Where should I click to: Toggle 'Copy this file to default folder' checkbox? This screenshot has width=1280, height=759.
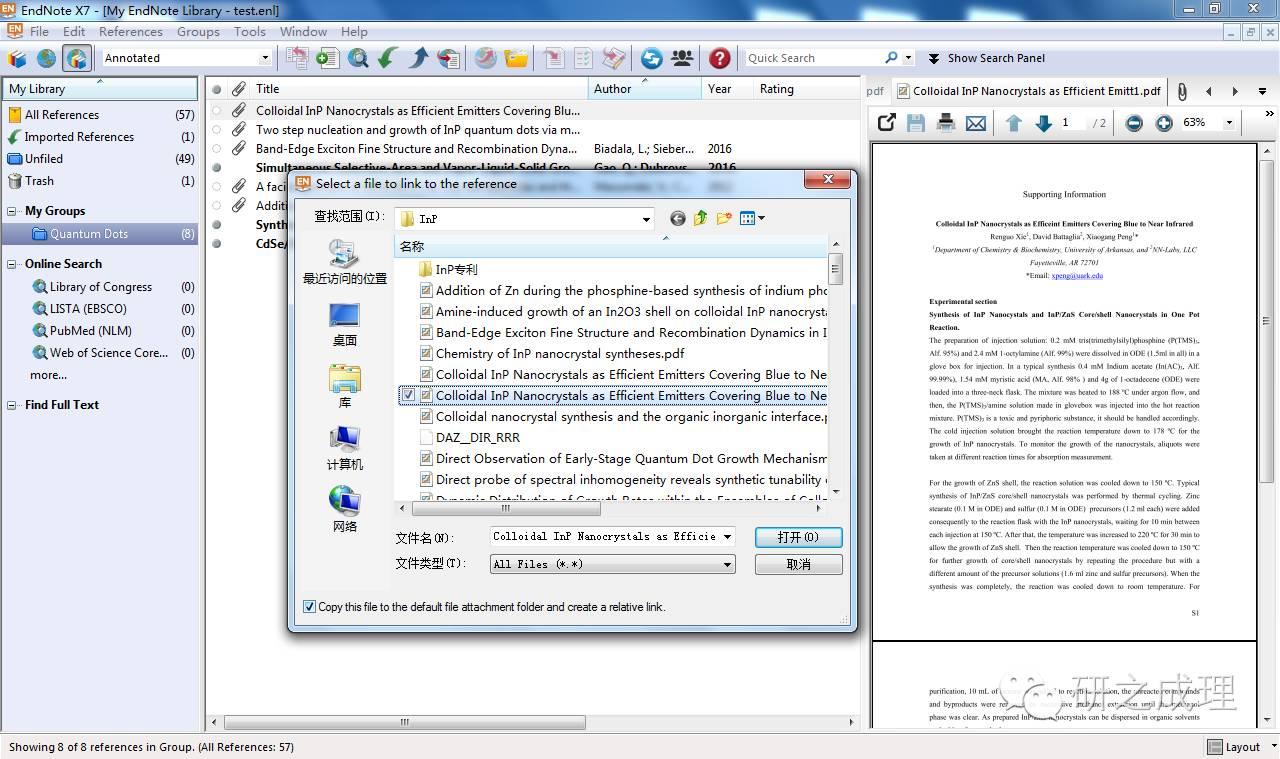click(x=309, y=607)
